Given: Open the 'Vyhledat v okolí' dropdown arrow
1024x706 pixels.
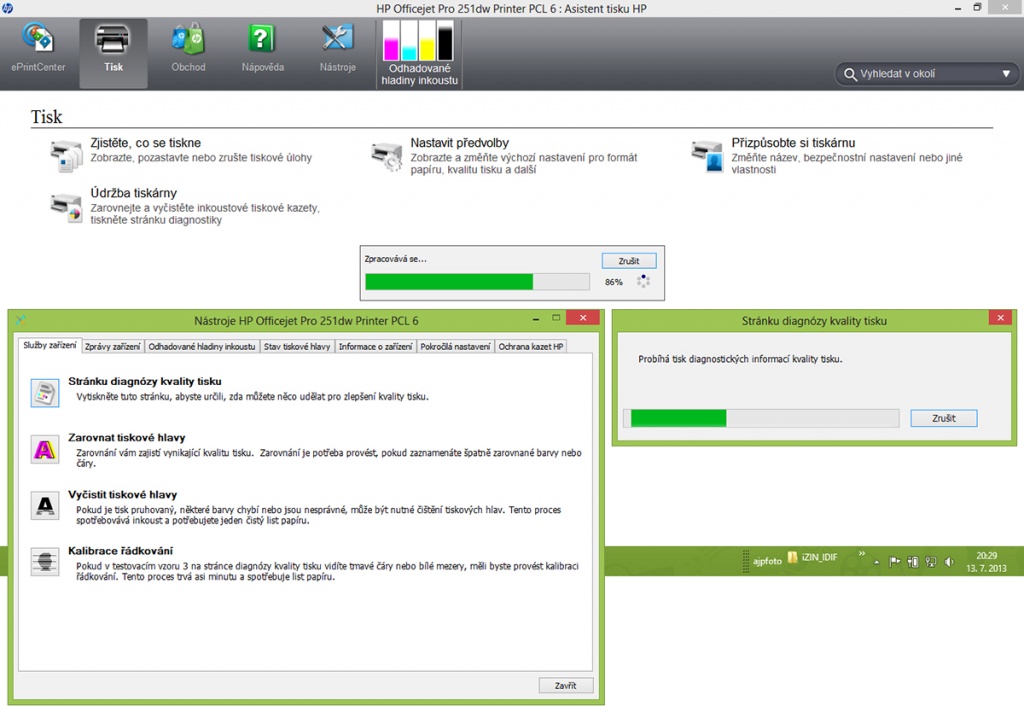Looking at the screenshot, I should coord(1006,74).
